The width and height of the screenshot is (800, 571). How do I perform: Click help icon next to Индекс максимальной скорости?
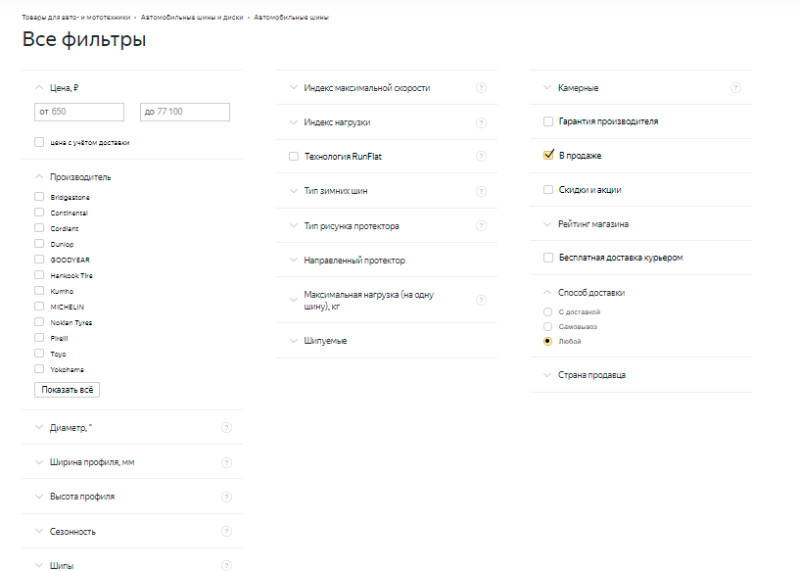481,88
